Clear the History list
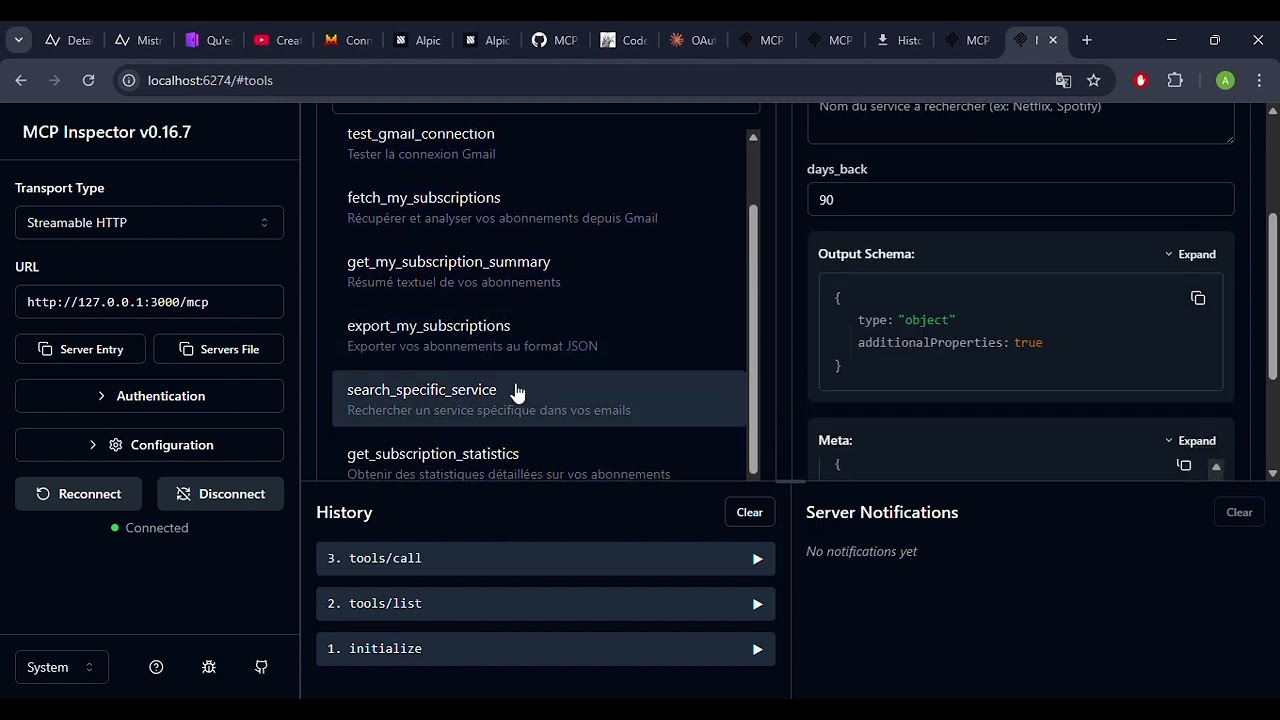1280x720 pixels. pos(749,512)
